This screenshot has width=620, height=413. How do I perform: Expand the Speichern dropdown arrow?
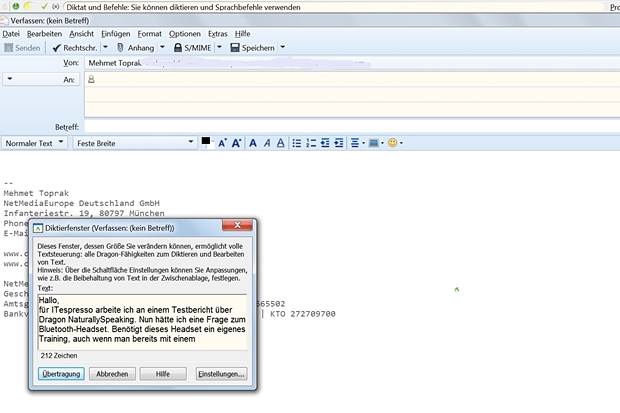pyautogui.click(x=283, y=47)
